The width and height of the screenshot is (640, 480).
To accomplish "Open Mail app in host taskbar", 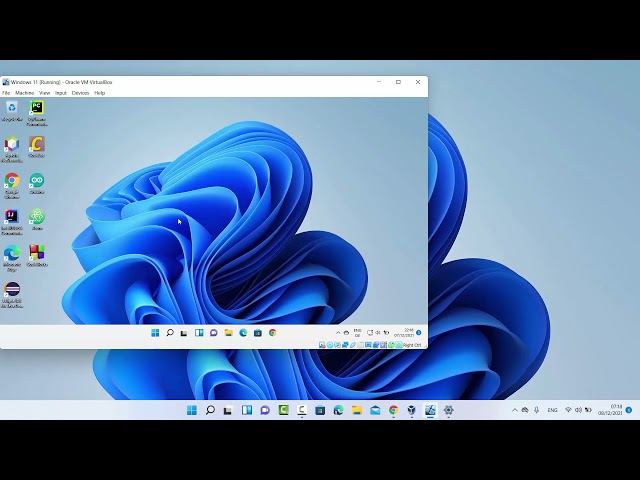I will tap(375, 410).
